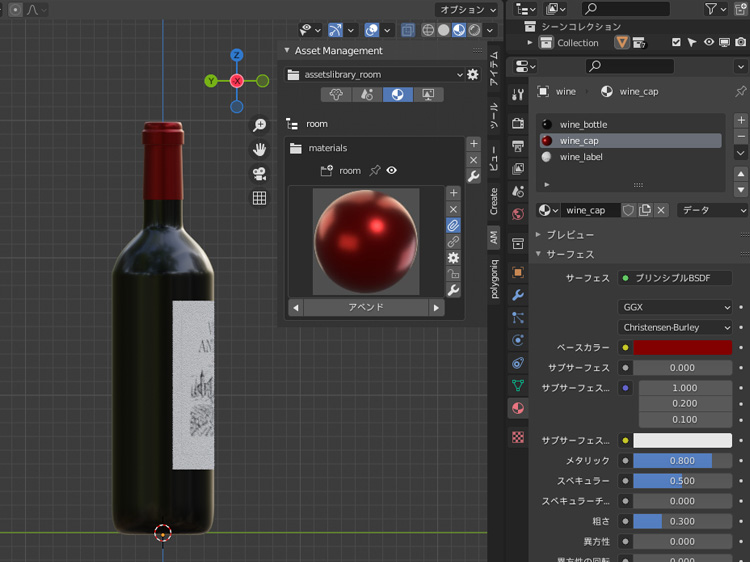Image resolution: width=750 pixels, height=562 pixels.
Task: Click the asset library settings gear
Action: (x=473, y=74)
